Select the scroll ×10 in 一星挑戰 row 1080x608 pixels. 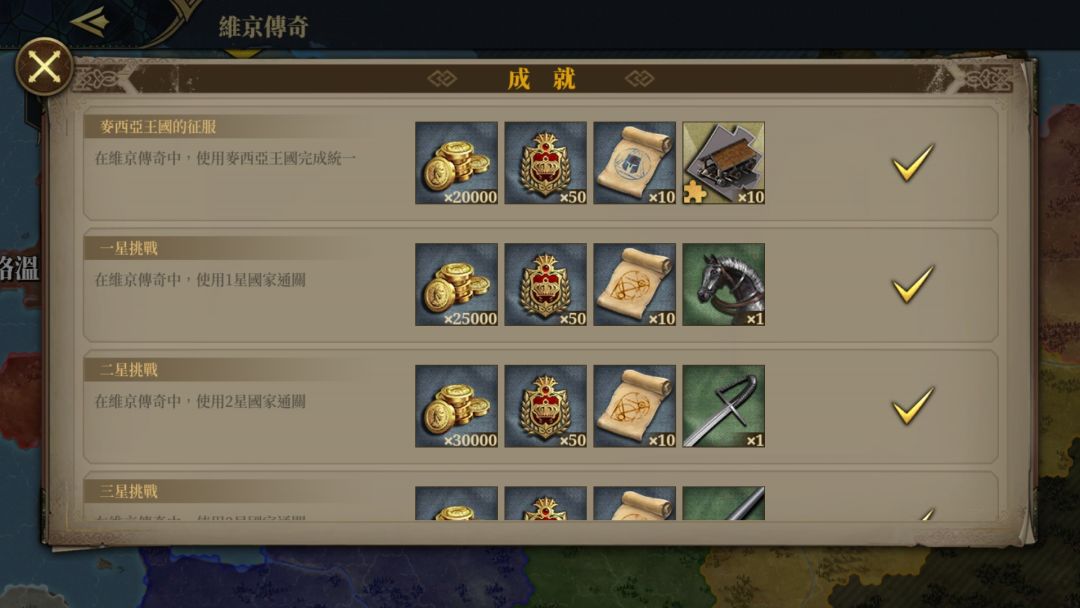634,284
